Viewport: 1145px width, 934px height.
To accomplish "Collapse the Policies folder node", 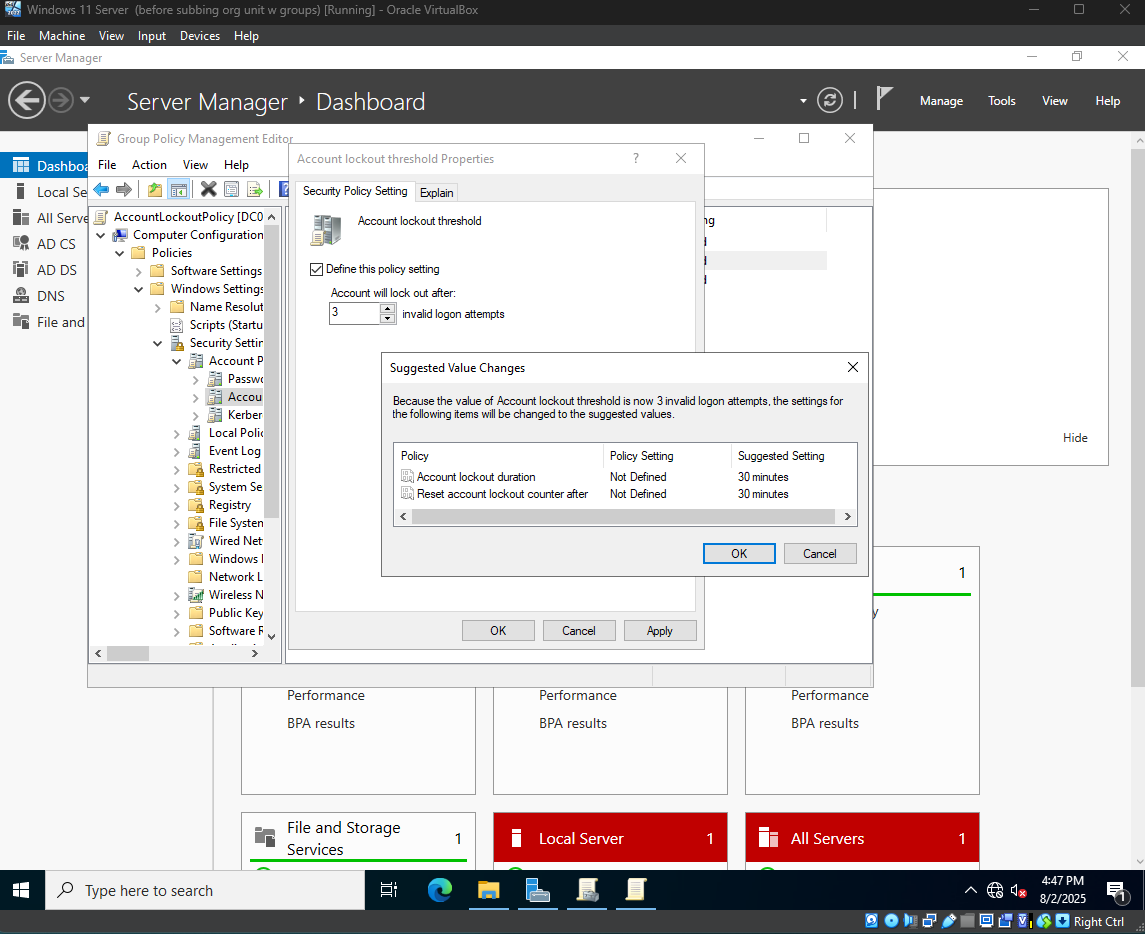I will coord(120,253).
